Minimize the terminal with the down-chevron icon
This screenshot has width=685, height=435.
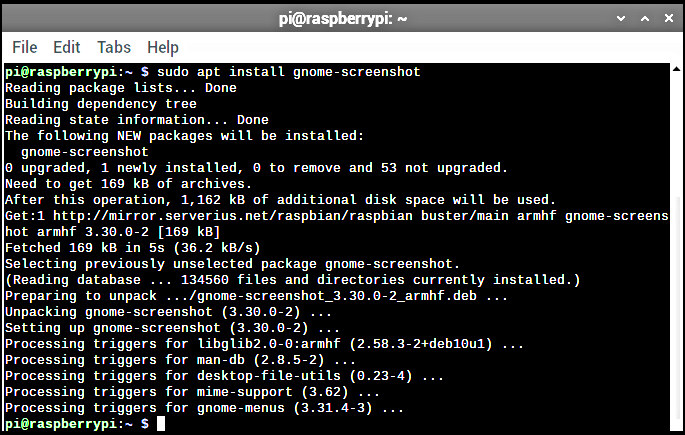pos(621,18)
